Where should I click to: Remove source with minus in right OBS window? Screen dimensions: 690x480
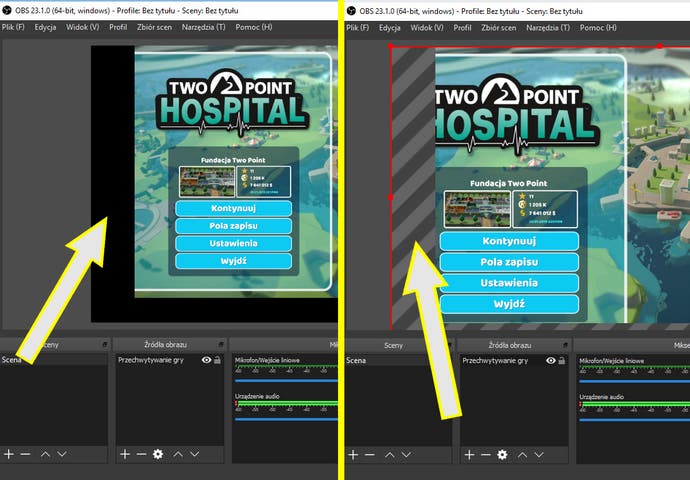coord(486,454)
